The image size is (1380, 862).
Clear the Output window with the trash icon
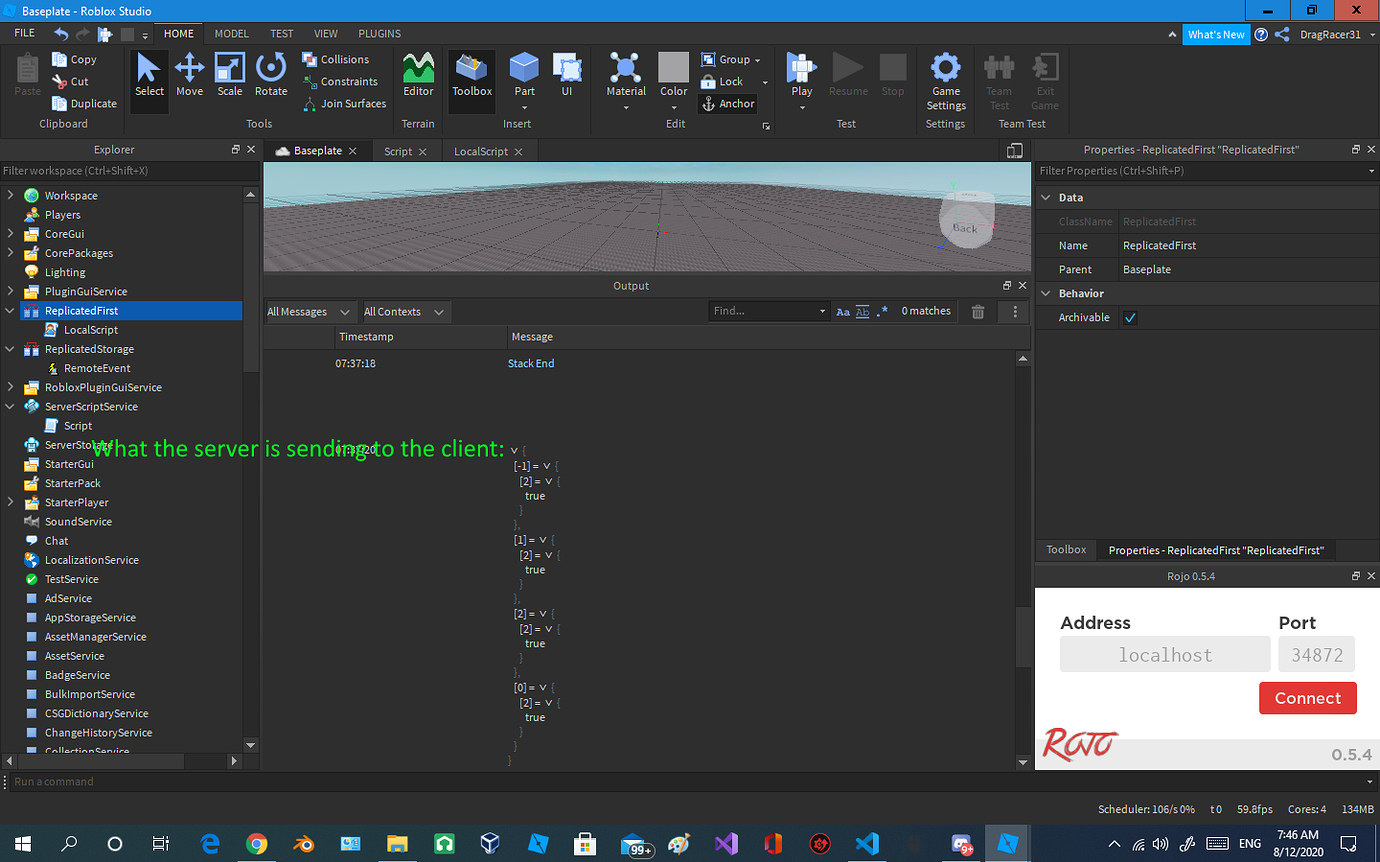click(977, 311)
